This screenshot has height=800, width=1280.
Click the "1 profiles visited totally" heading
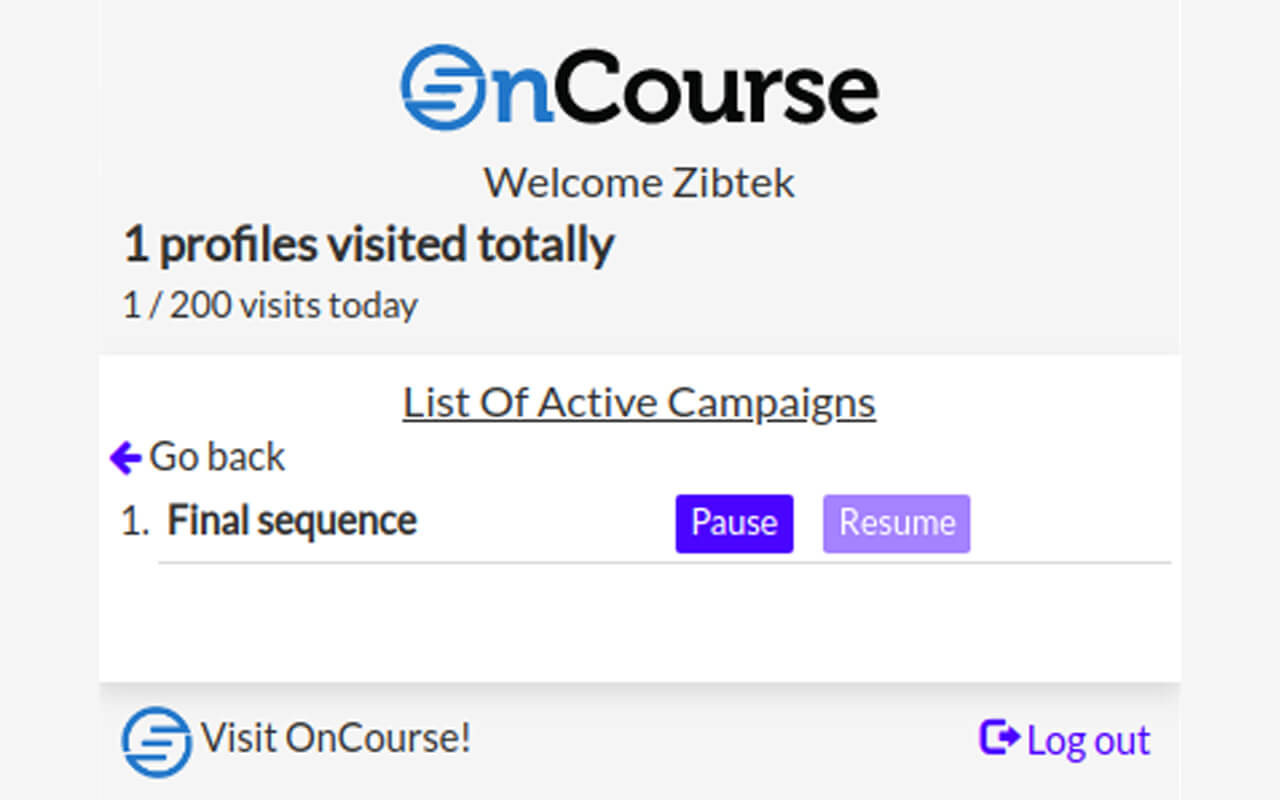pos(368,245)
